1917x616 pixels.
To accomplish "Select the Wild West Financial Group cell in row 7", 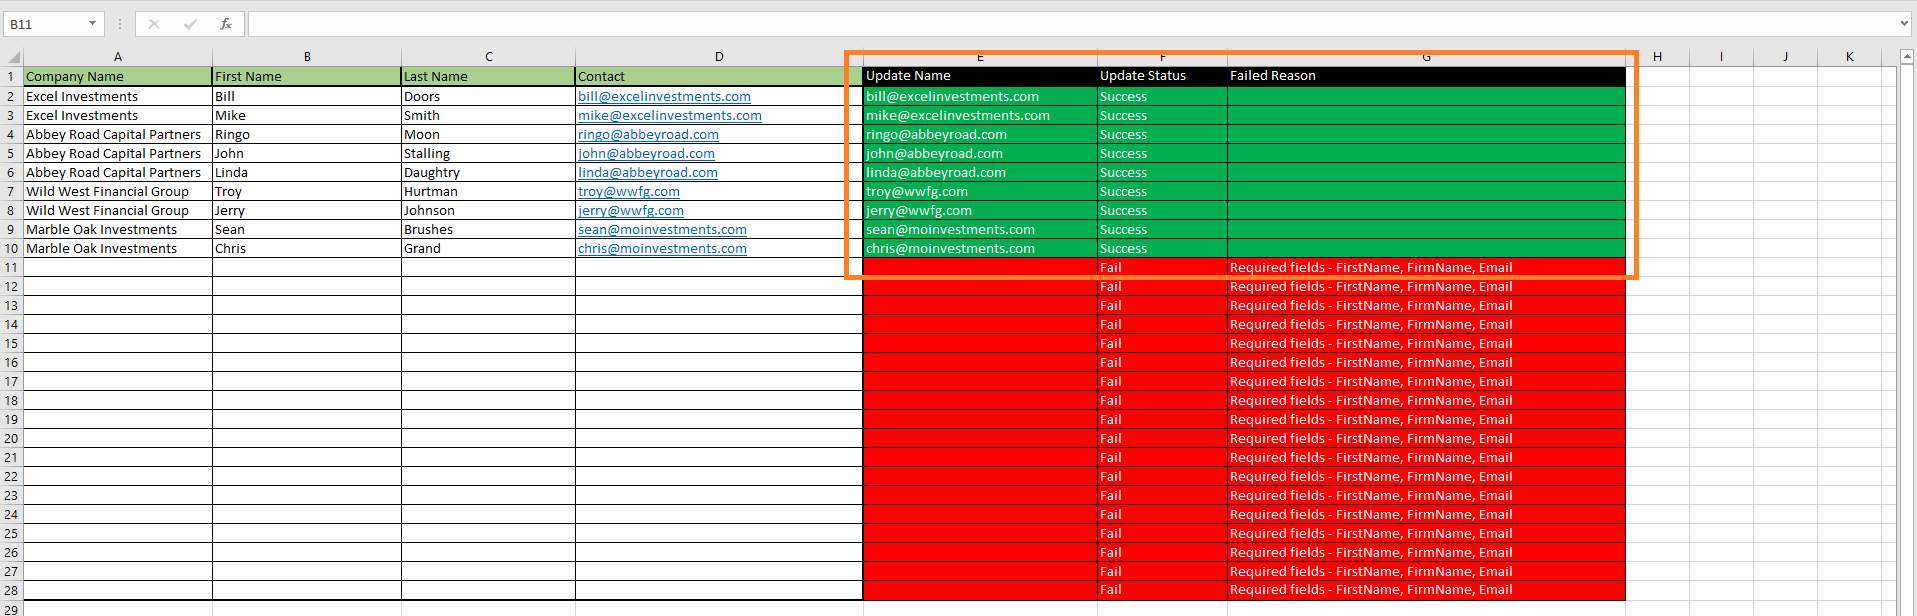I will [118, 191].
